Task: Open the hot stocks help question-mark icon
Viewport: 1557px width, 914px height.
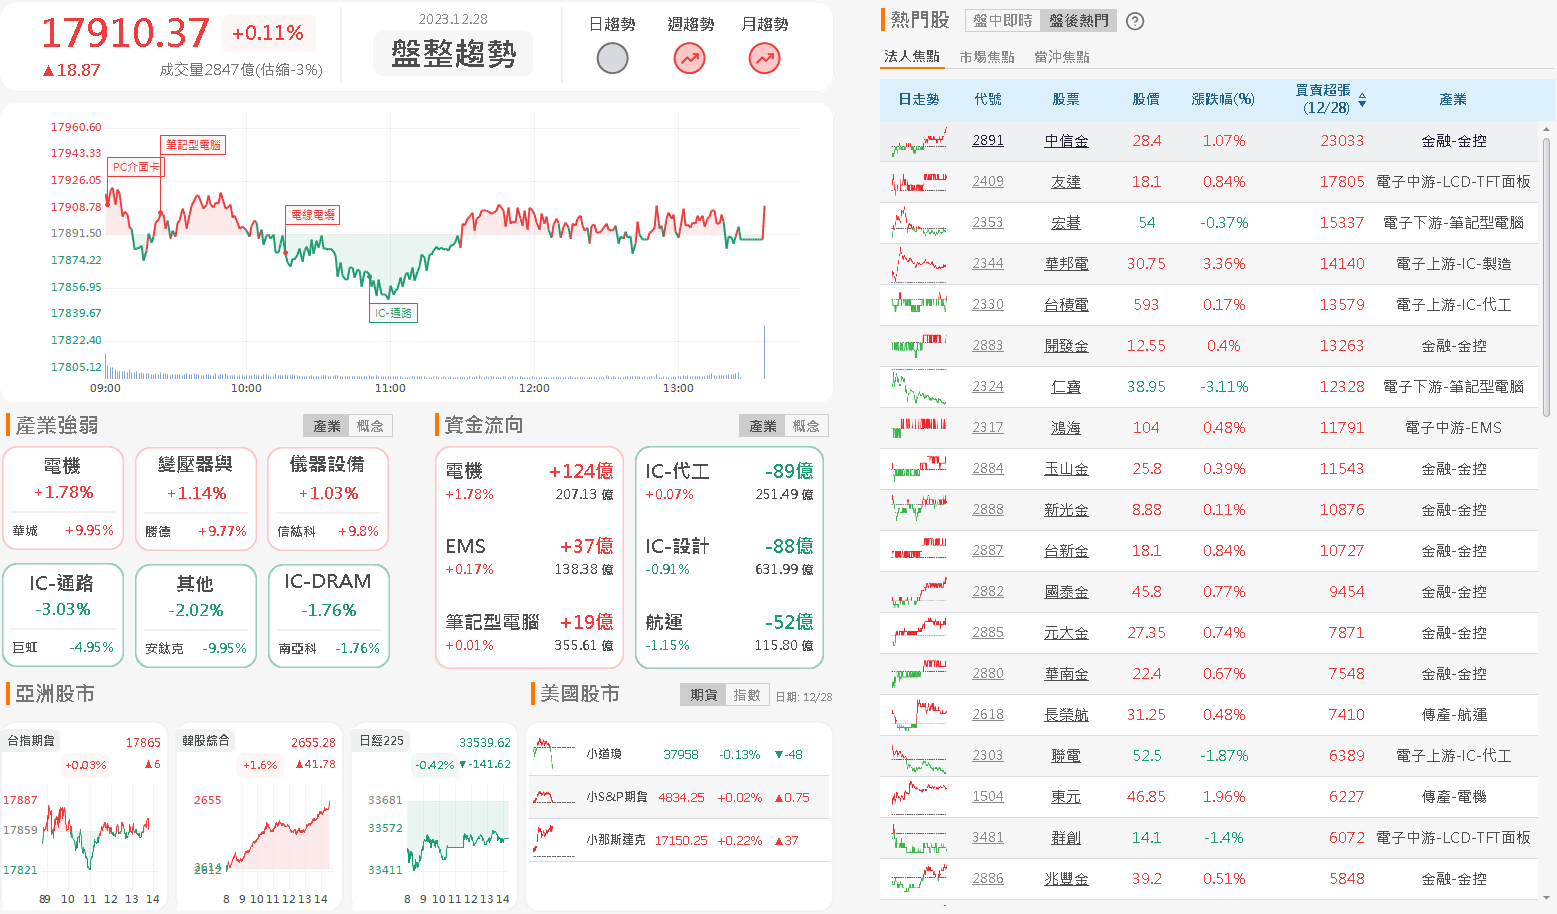Action: coord(1135,21)
